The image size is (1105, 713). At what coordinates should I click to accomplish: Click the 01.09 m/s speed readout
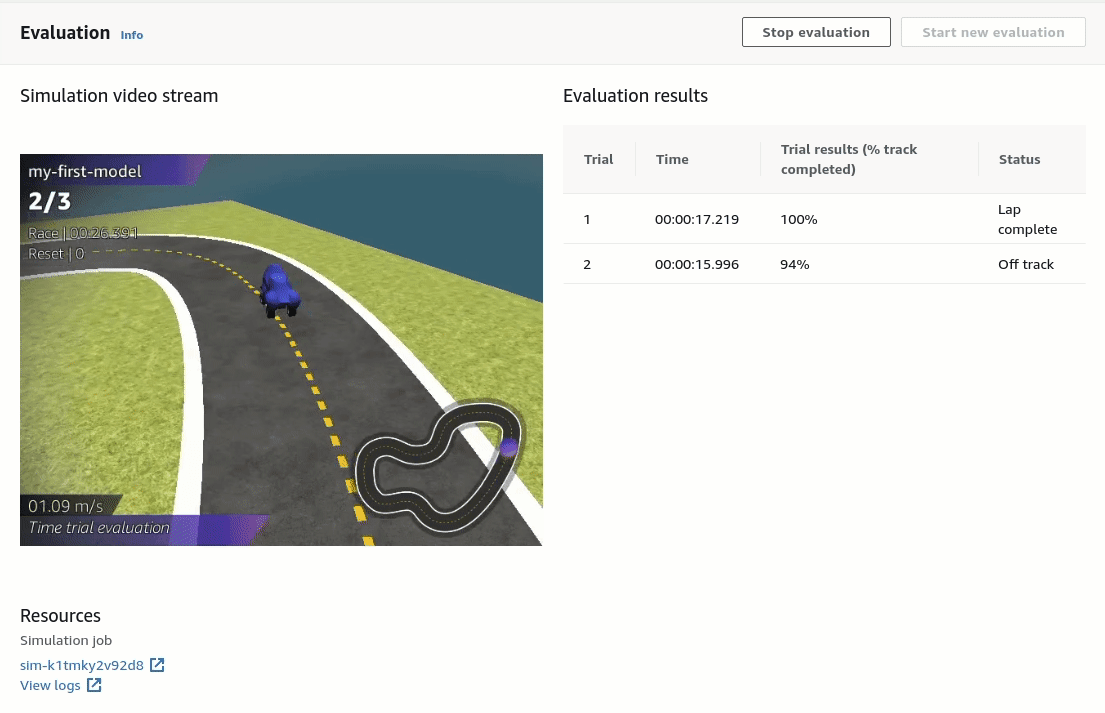[66, 506]
